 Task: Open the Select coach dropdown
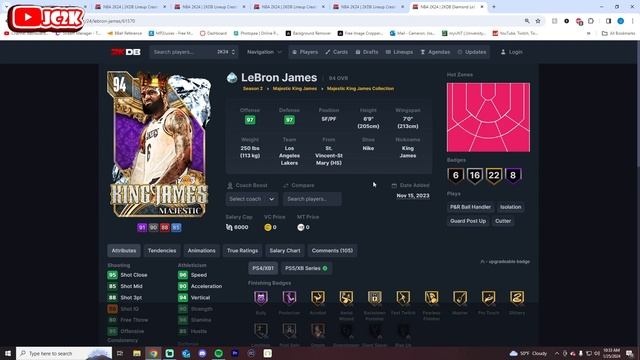pyautogui.click(x=251, y=199)
